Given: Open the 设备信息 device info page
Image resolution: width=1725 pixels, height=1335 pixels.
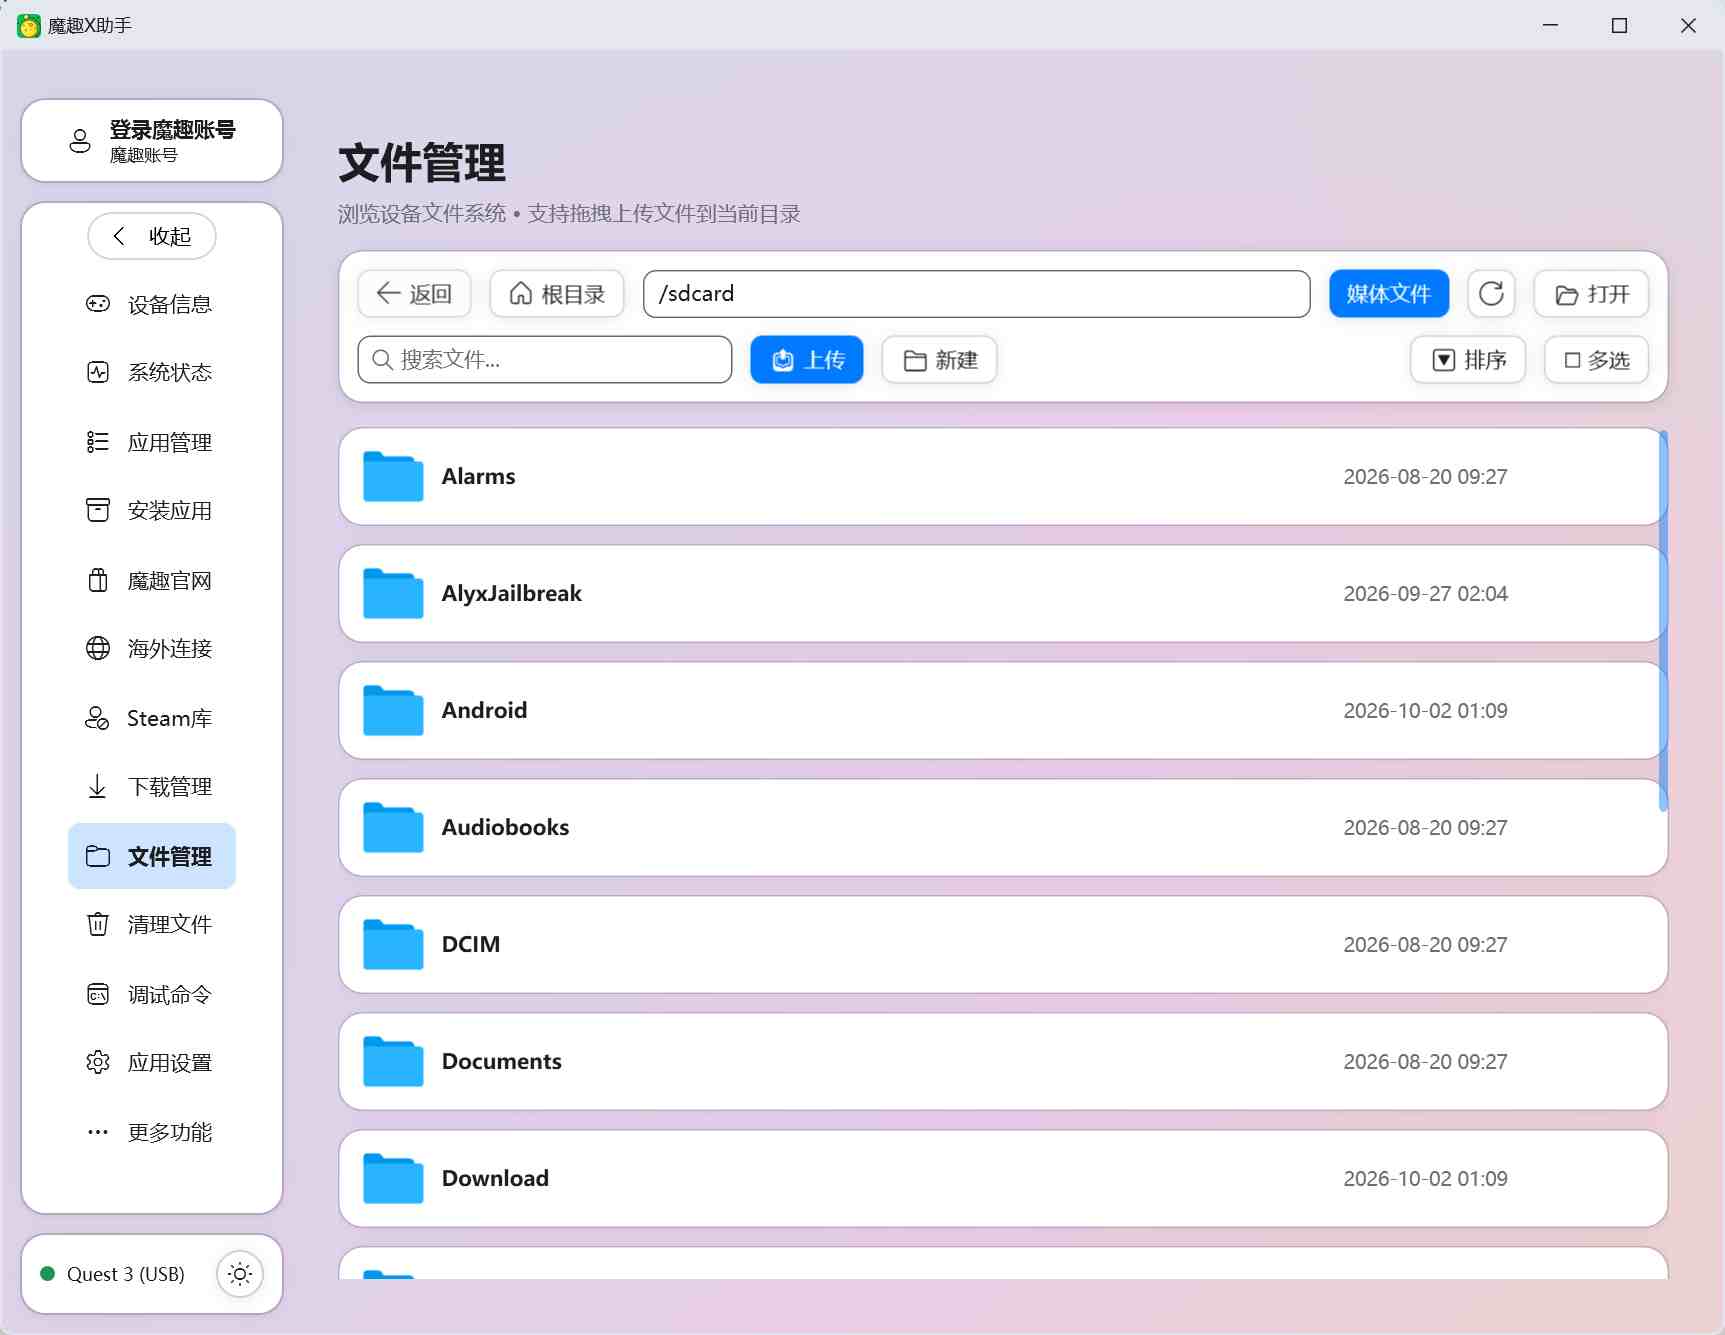Looking at the screenshot, I should click(152, 304).
